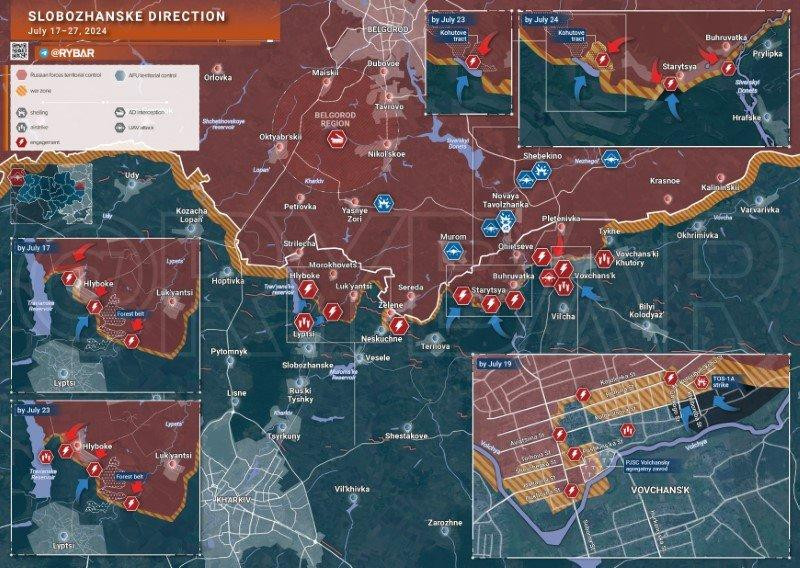Click the 'Zarozhne' label
Screen dimensions: 800x568
point(445,523)
